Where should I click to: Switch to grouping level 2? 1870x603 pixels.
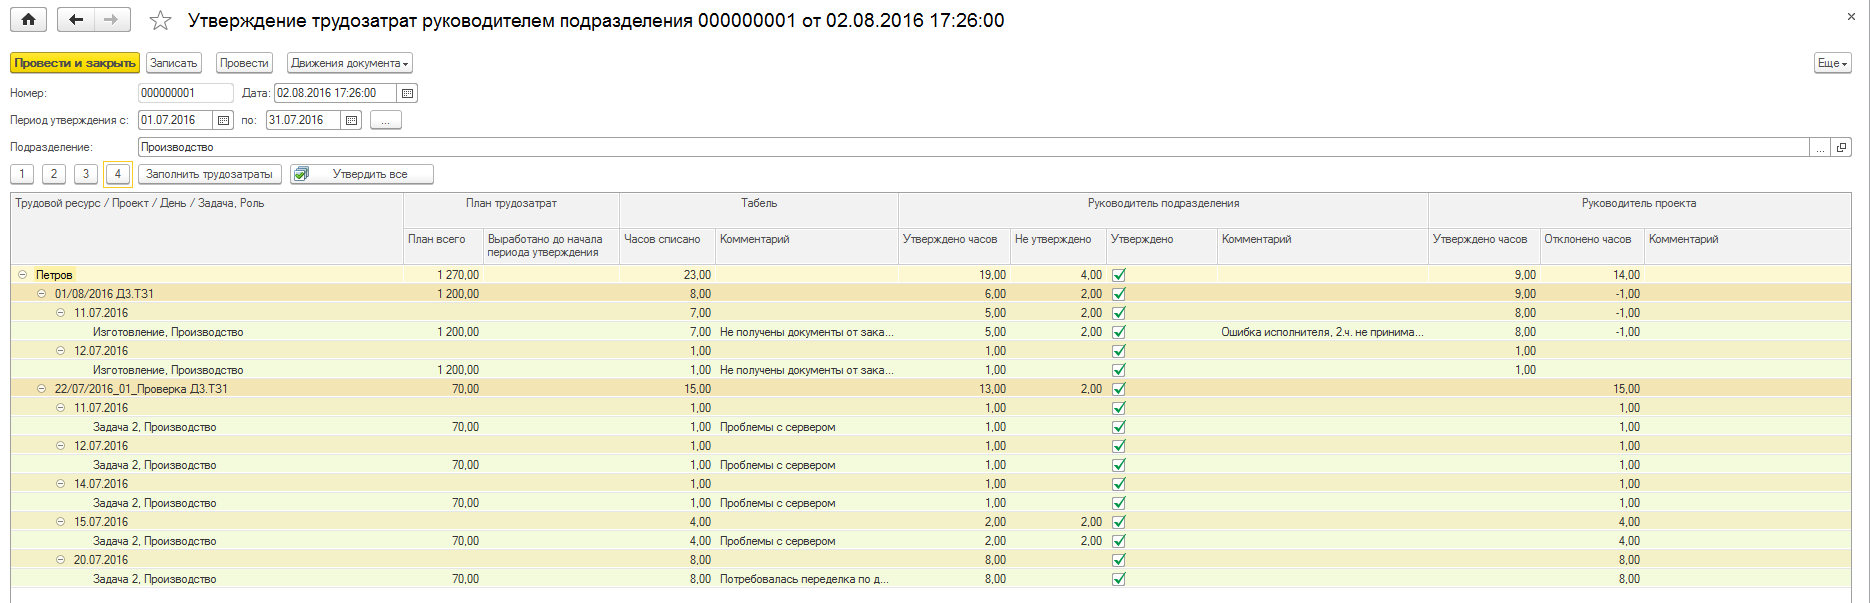pyautogui.click(x=54, y=174)
